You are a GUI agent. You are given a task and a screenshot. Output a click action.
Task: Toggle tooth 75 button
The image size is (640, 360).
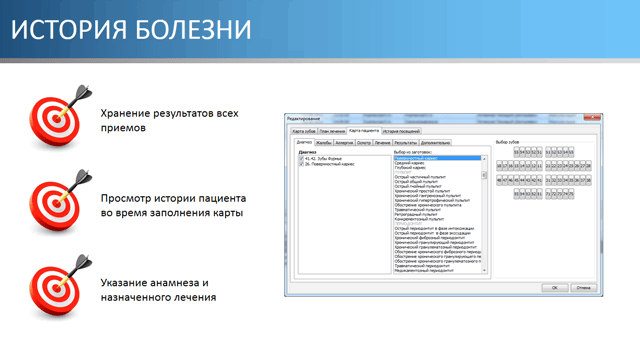[571, 194]
